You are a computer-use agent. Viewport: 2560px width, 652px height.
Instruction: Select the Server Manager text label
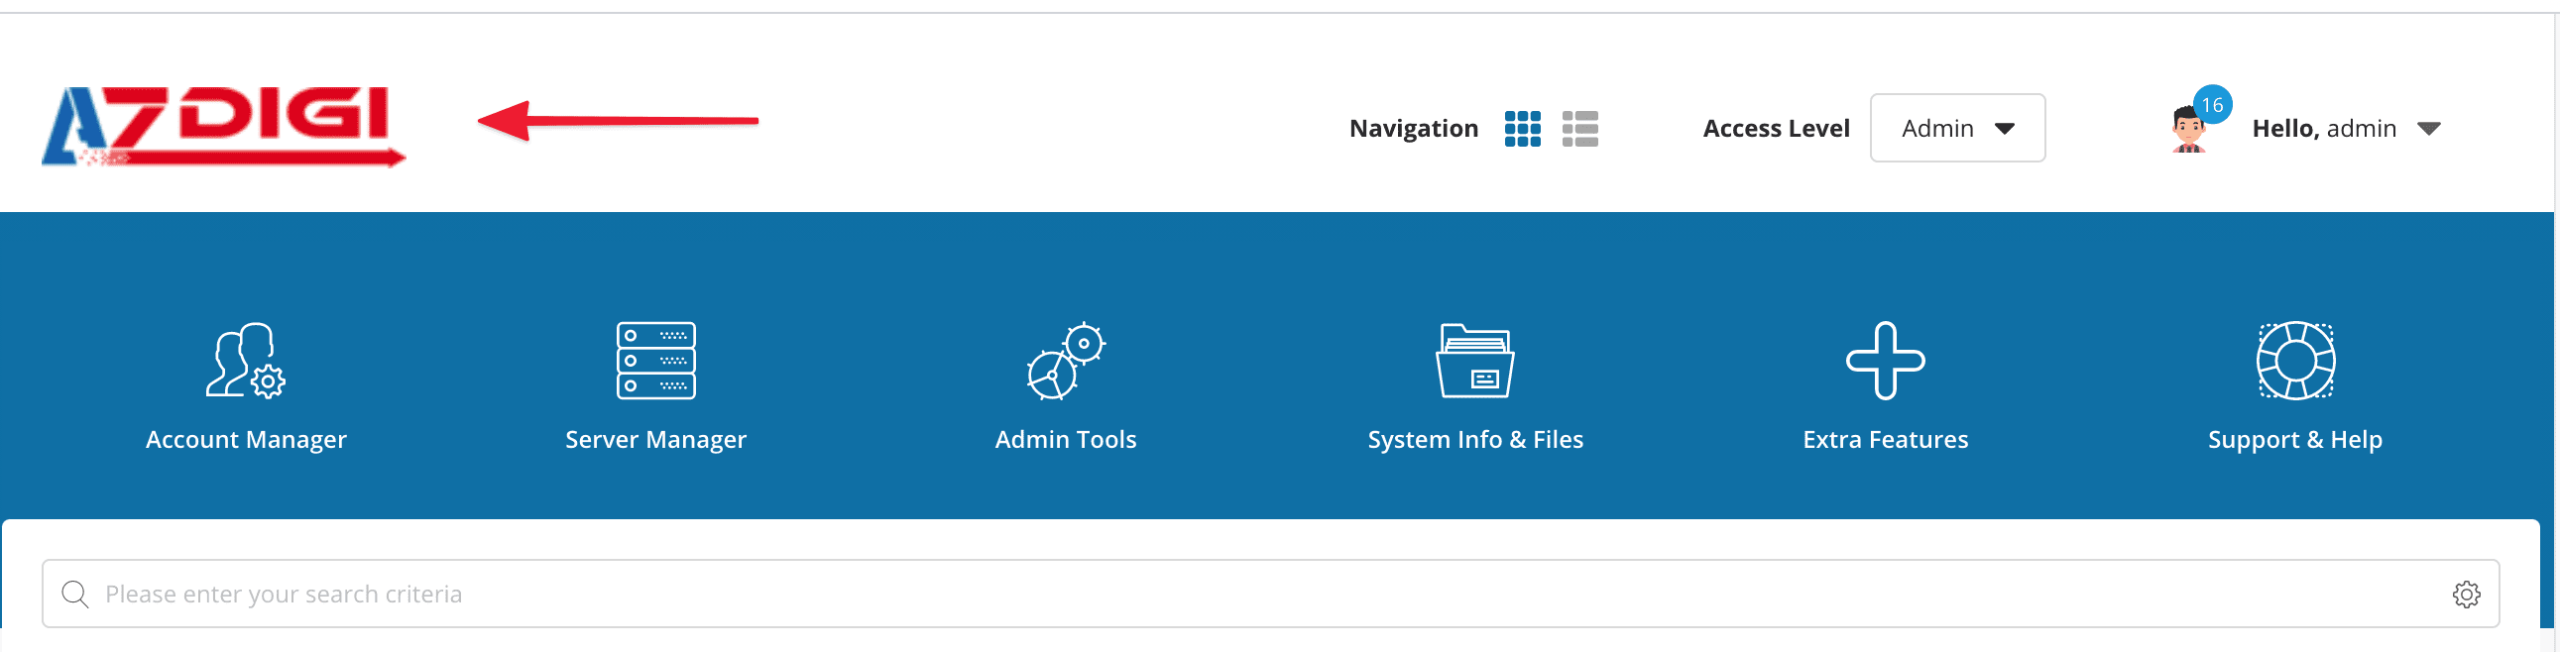(x=655, y=440)
